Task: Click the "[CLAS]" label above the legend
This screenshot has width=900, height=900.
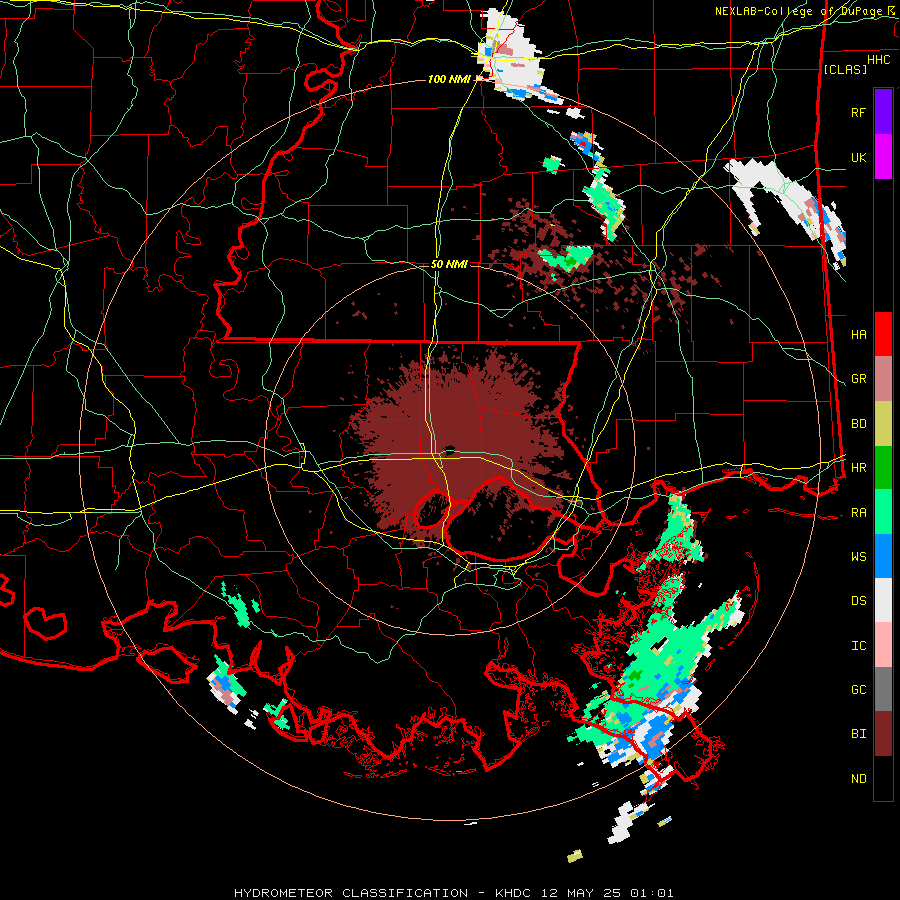Action: (845, 69)
